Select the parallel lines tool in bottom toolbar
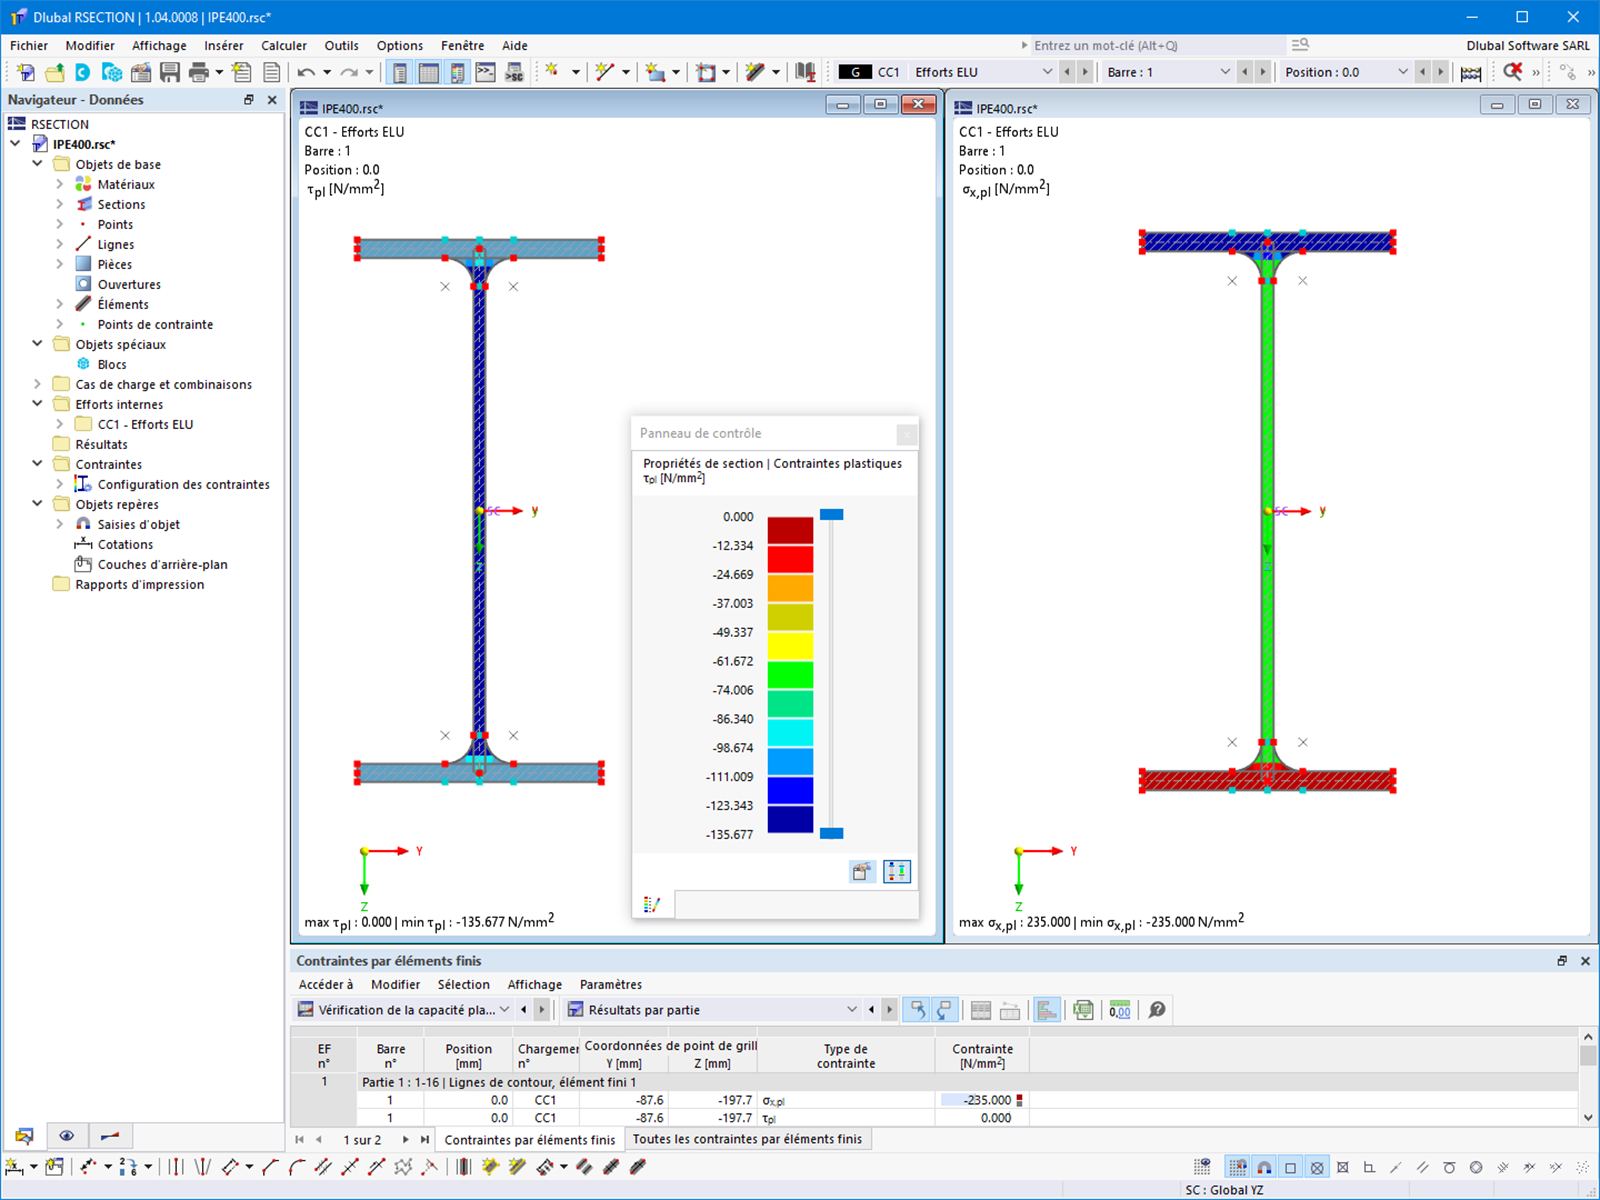 coord(324,1167)
